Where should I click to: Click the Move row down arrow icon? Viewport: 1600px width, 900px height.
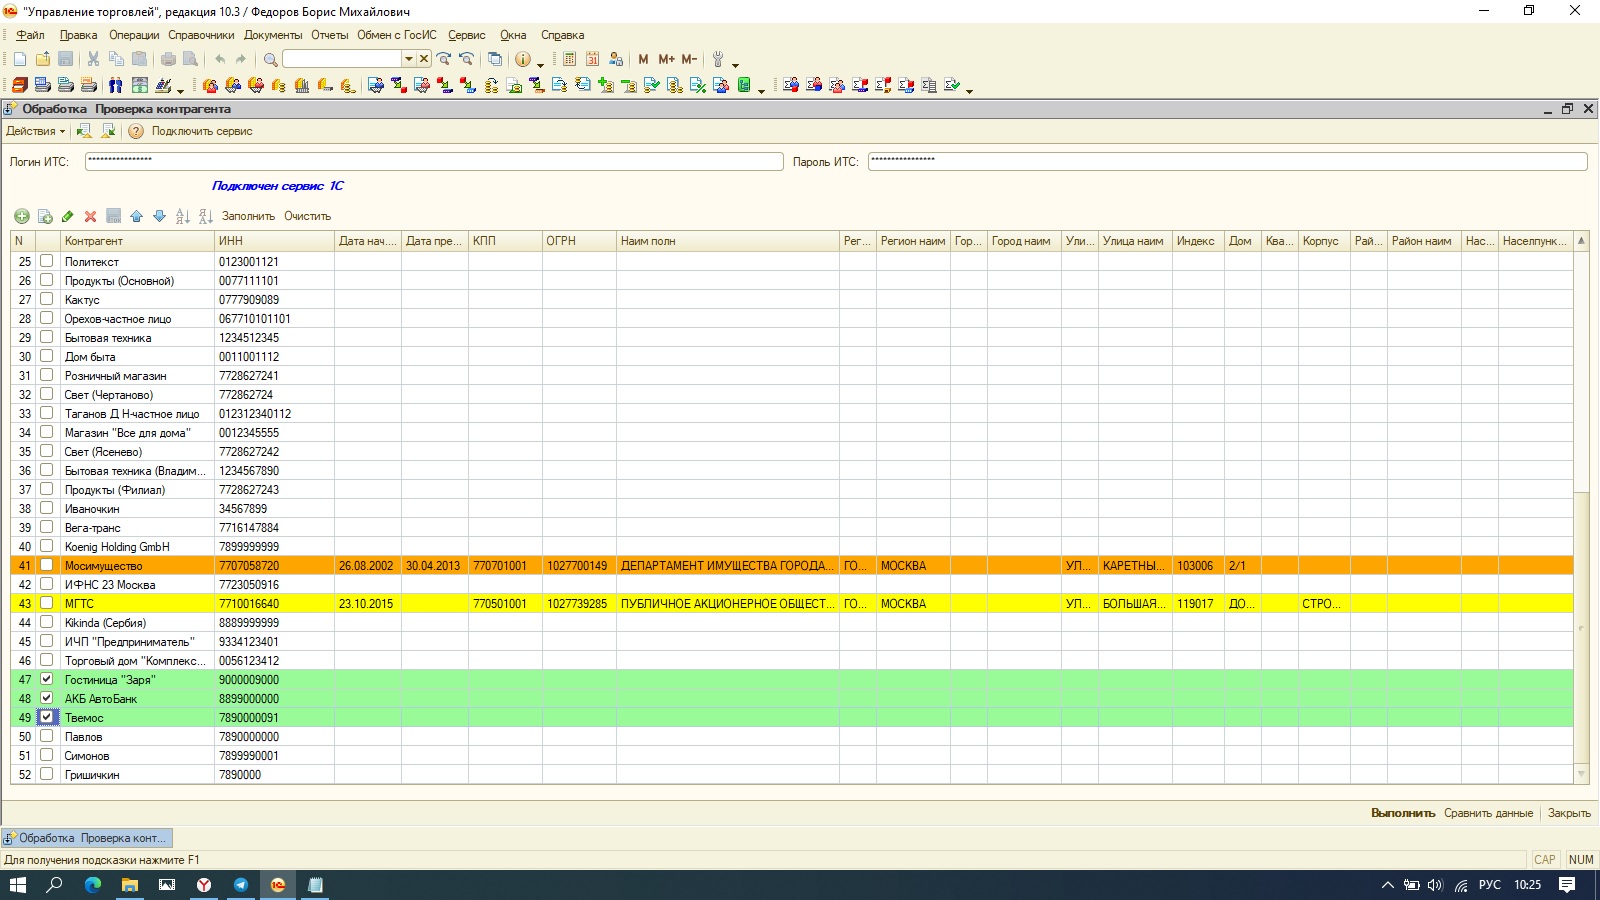click(159, 216)
